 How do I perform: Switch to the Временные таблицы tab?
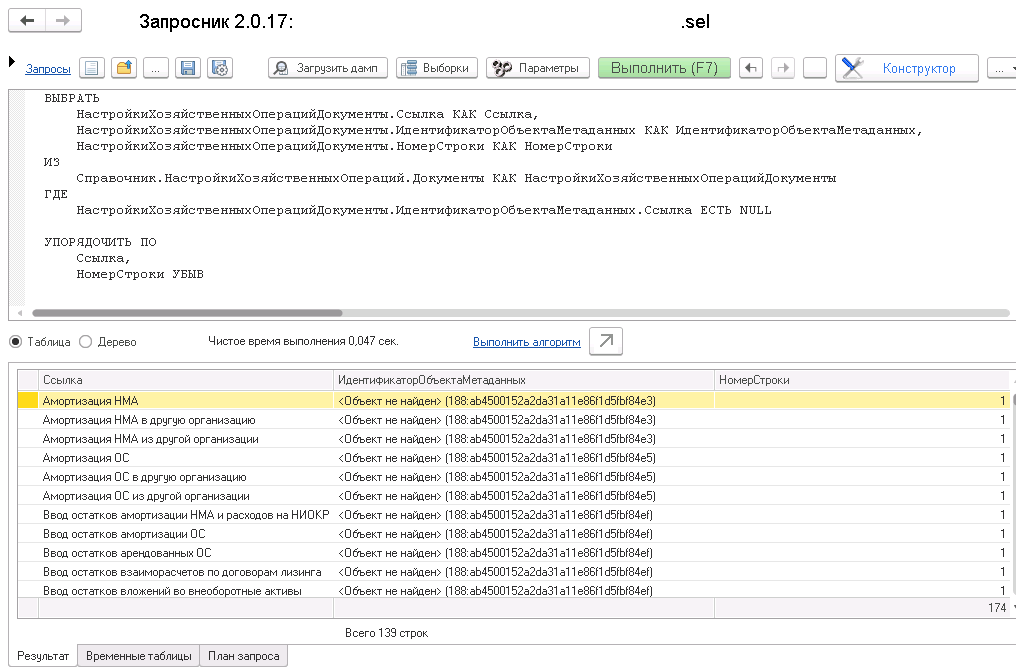[139, 656]
